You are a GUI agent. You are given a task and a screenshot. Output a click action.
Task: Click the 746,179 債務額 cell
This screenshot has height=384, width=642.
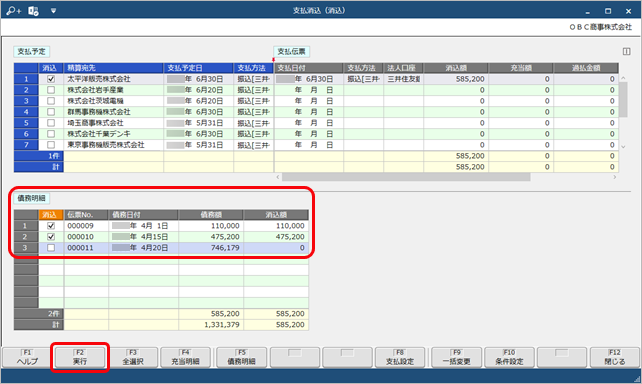coord(211,248)
